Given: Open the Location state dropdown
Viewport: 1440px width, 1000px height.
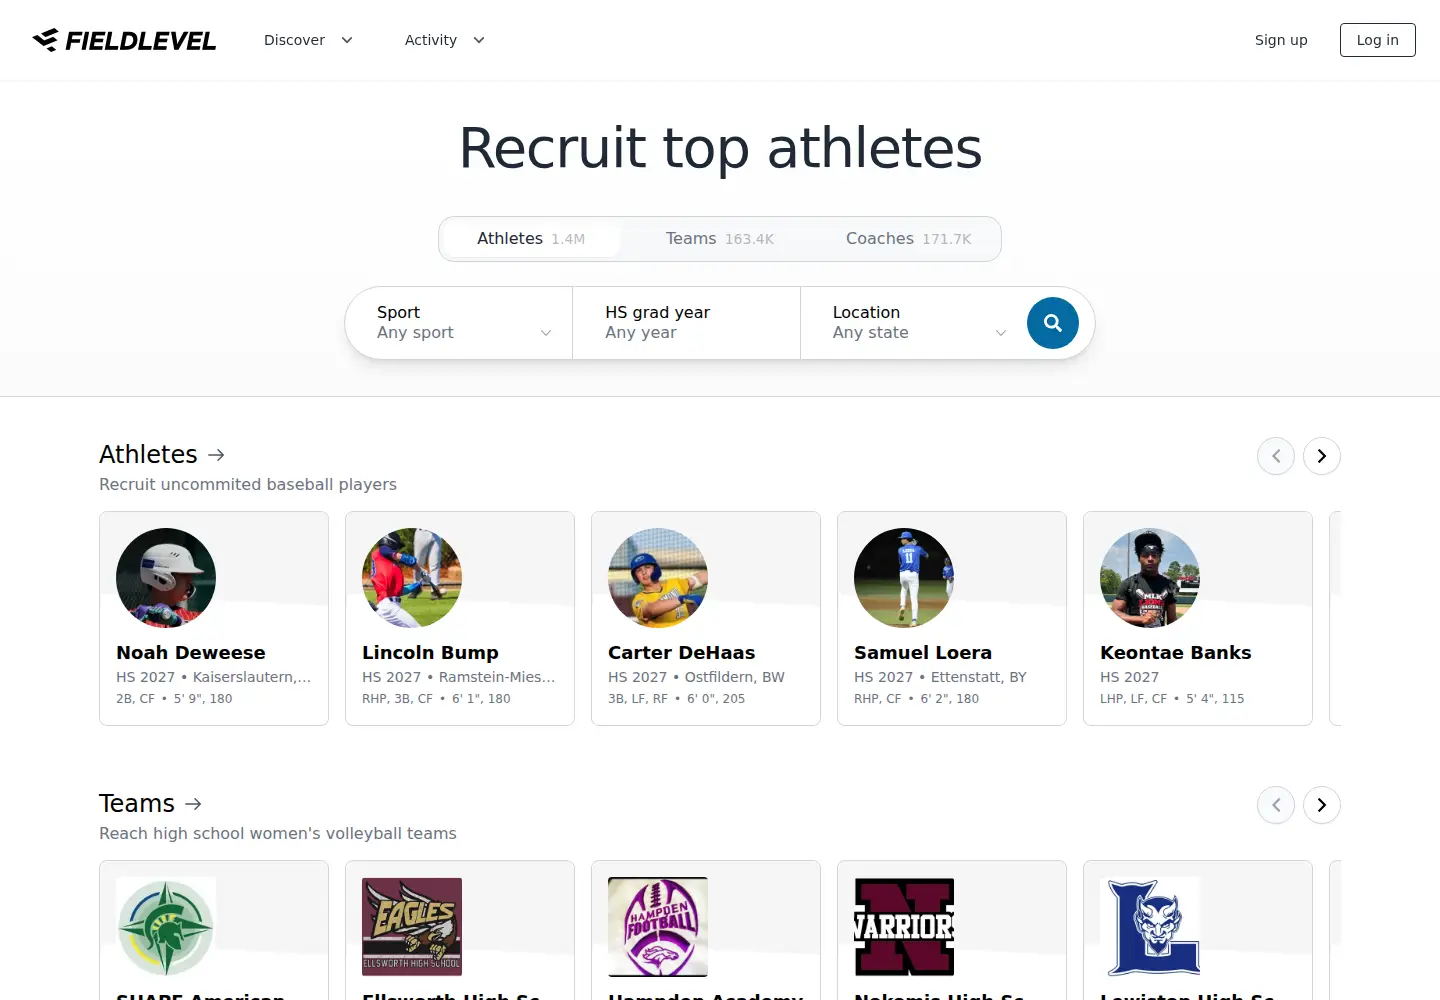Looking at the screenshot, I should (x=916, y=323).
